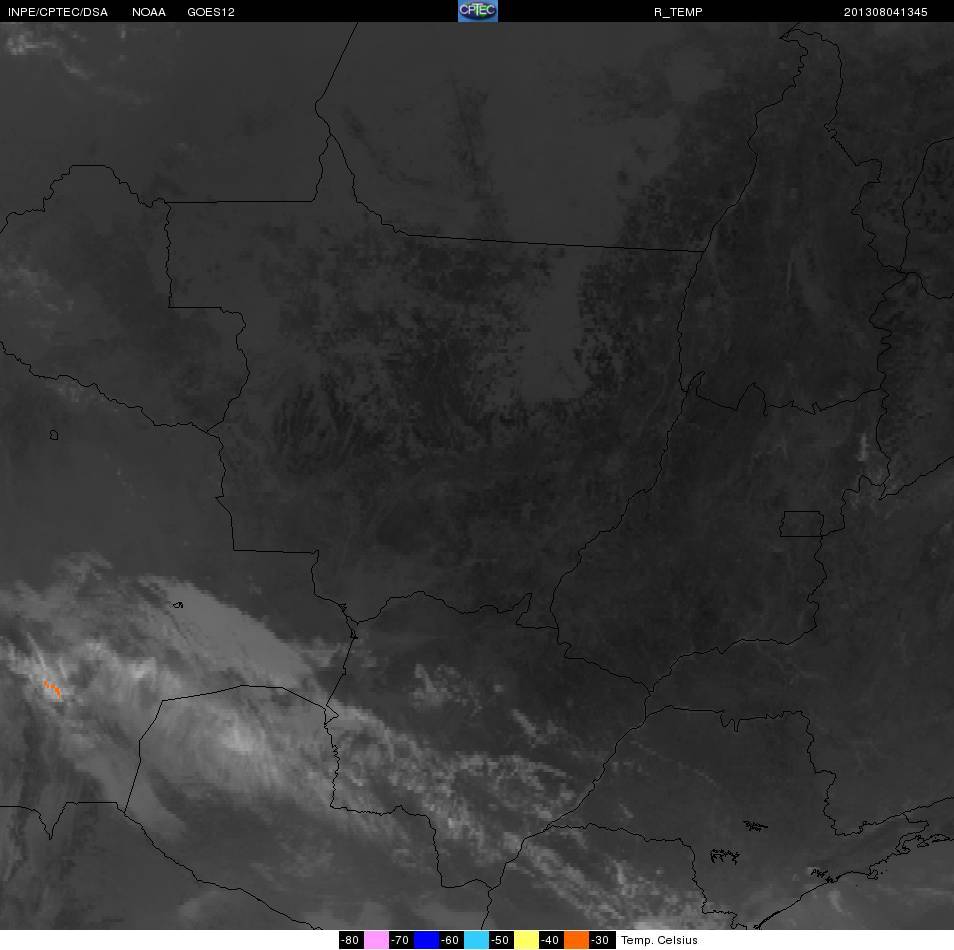The width and height of the screenshot is (954, 950).
Task: Click the -70 legend value
Action: click(x=401, y=940)
